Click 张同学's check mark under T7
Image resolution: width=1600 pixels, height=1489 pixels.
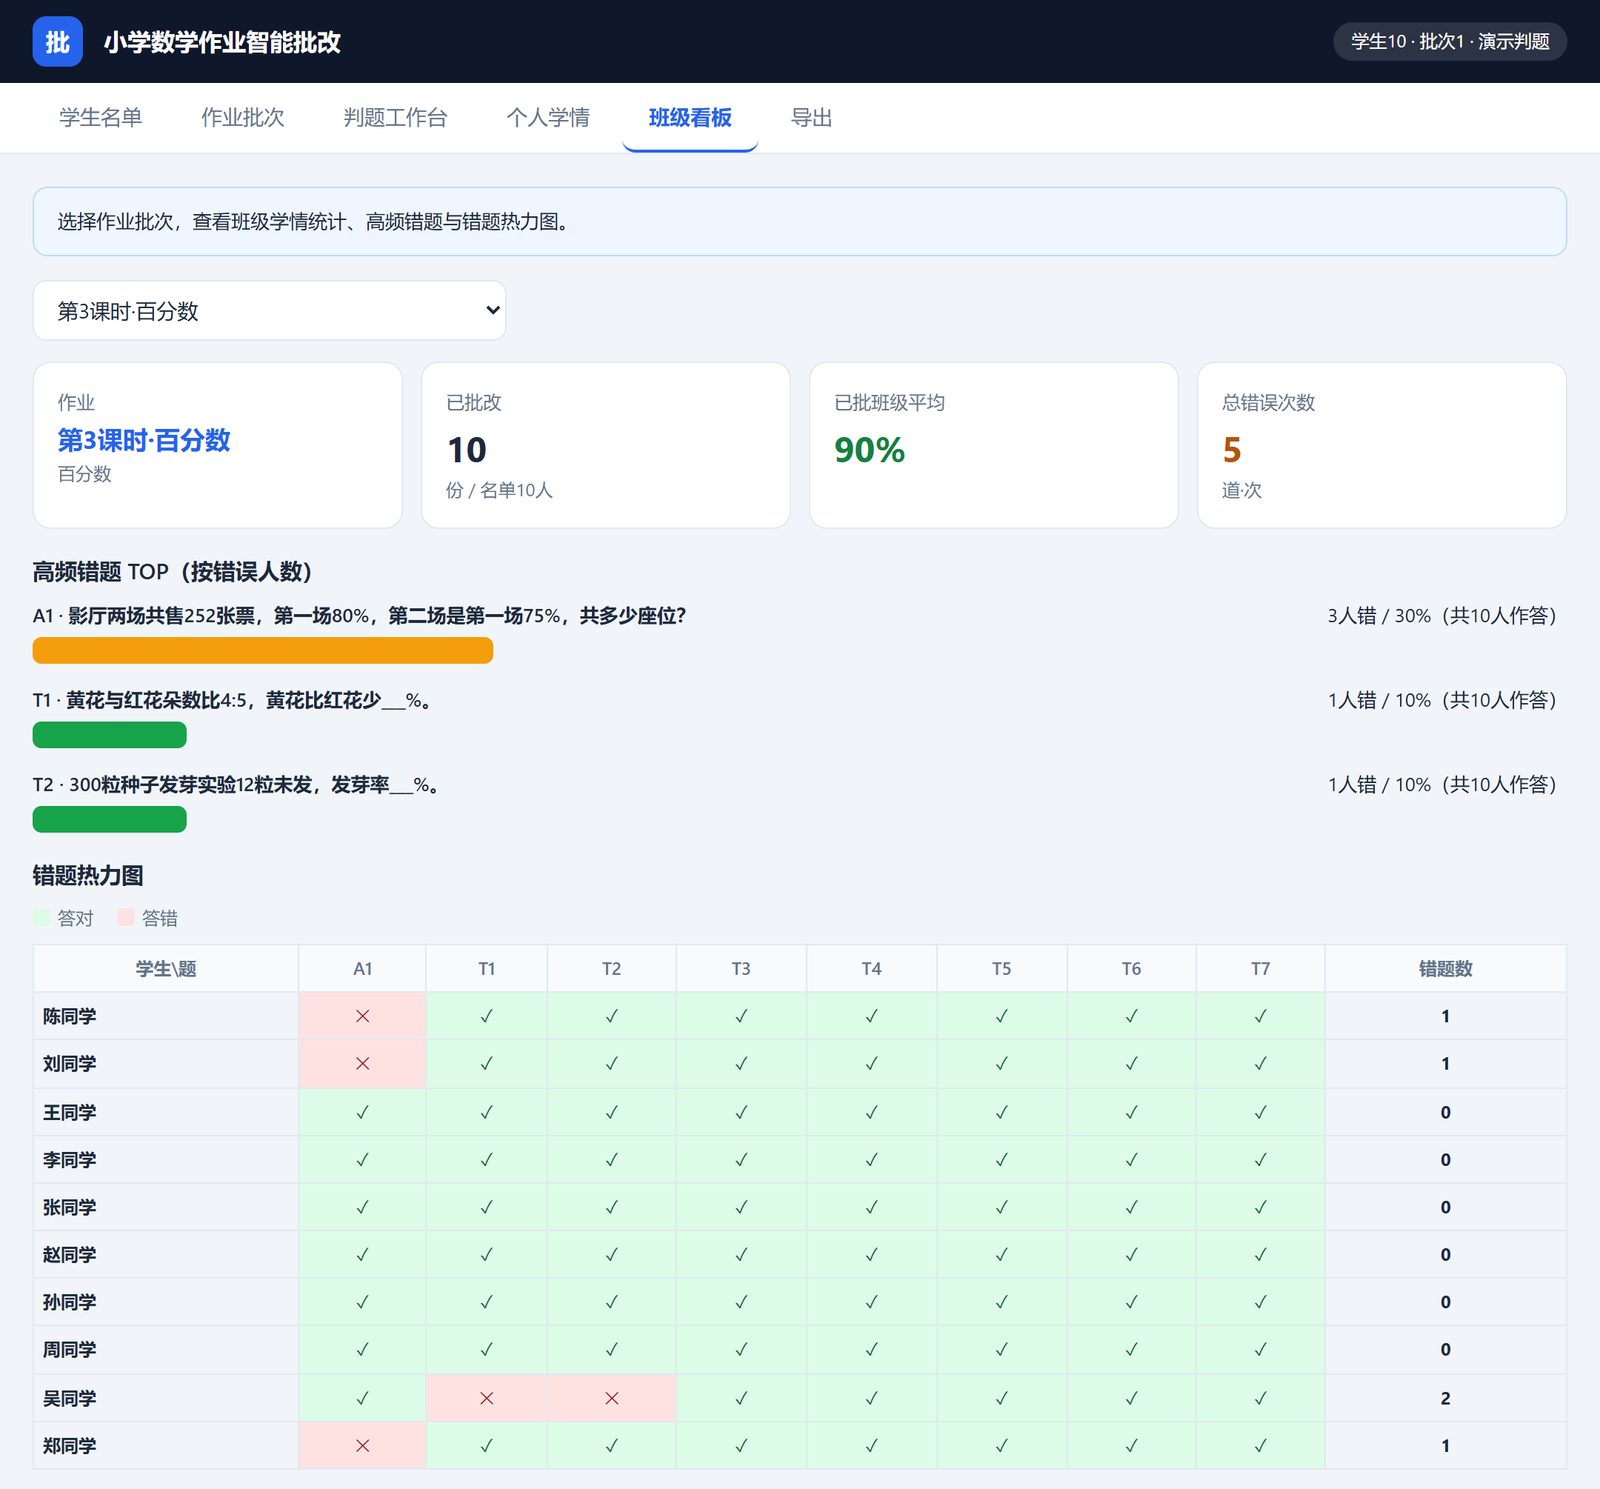coord(1260,1207)
